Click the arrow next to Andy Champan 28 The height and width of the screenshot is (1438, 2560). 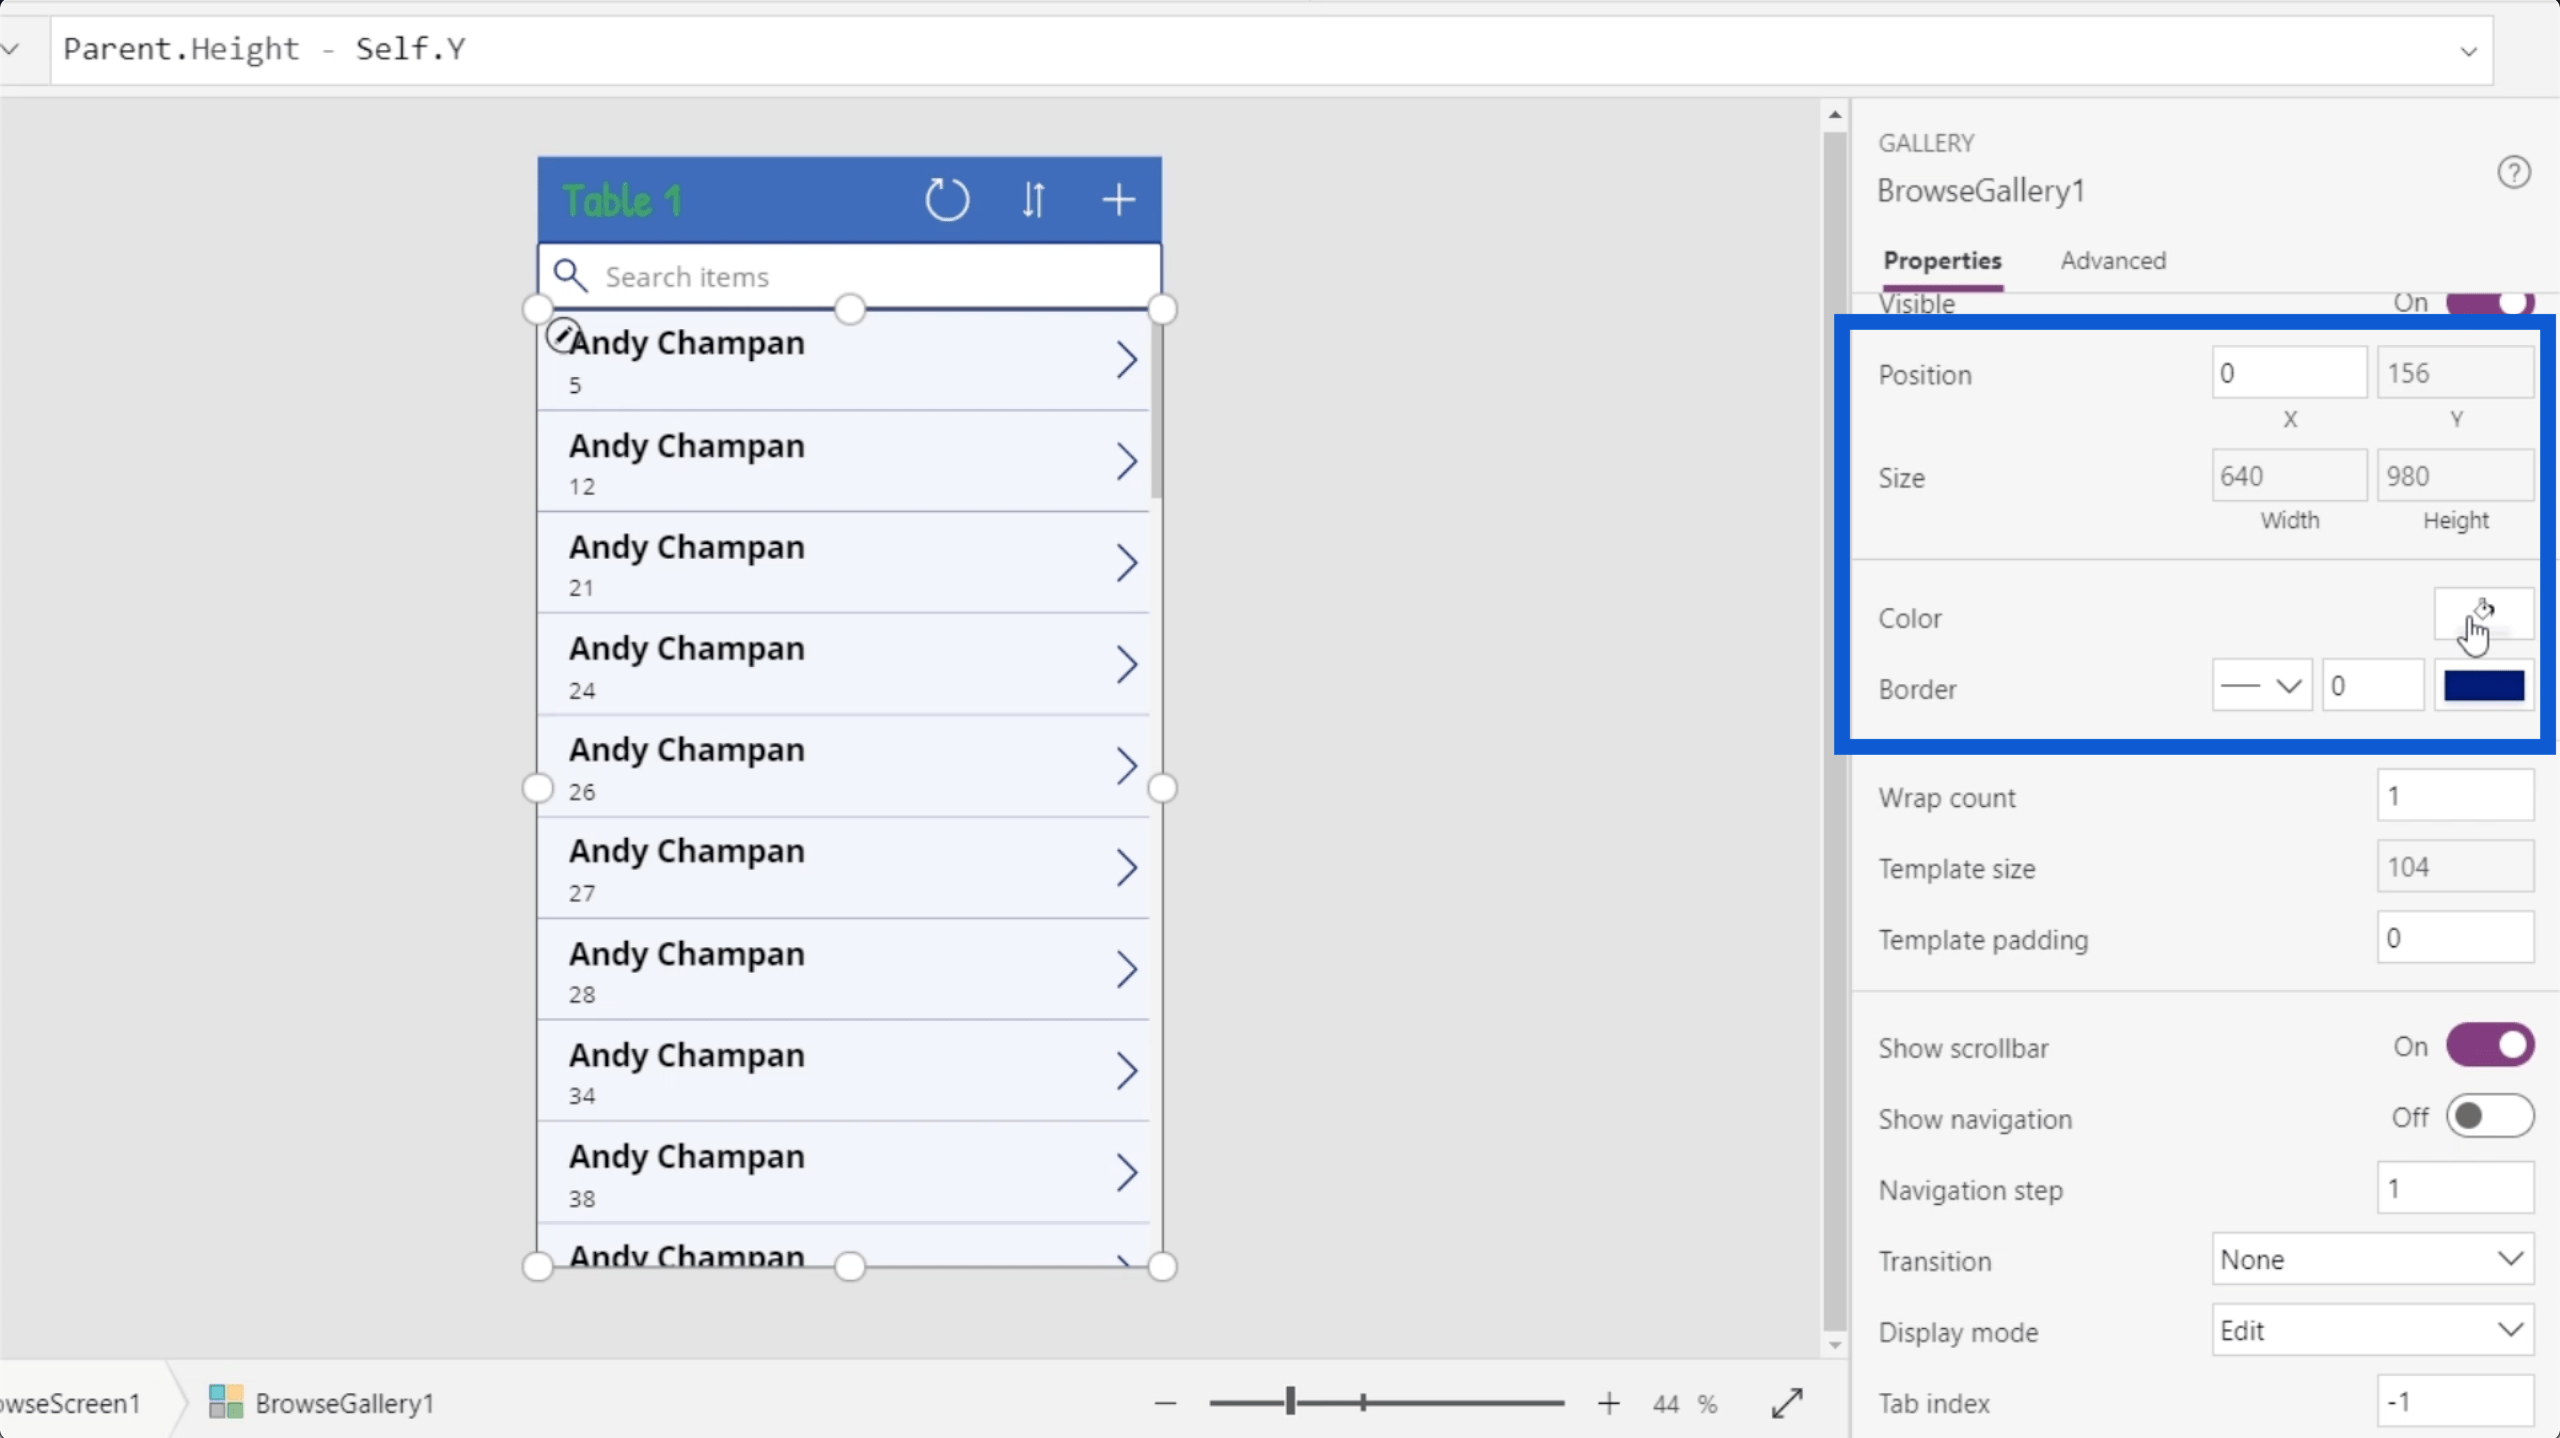tap(1126, 969)
